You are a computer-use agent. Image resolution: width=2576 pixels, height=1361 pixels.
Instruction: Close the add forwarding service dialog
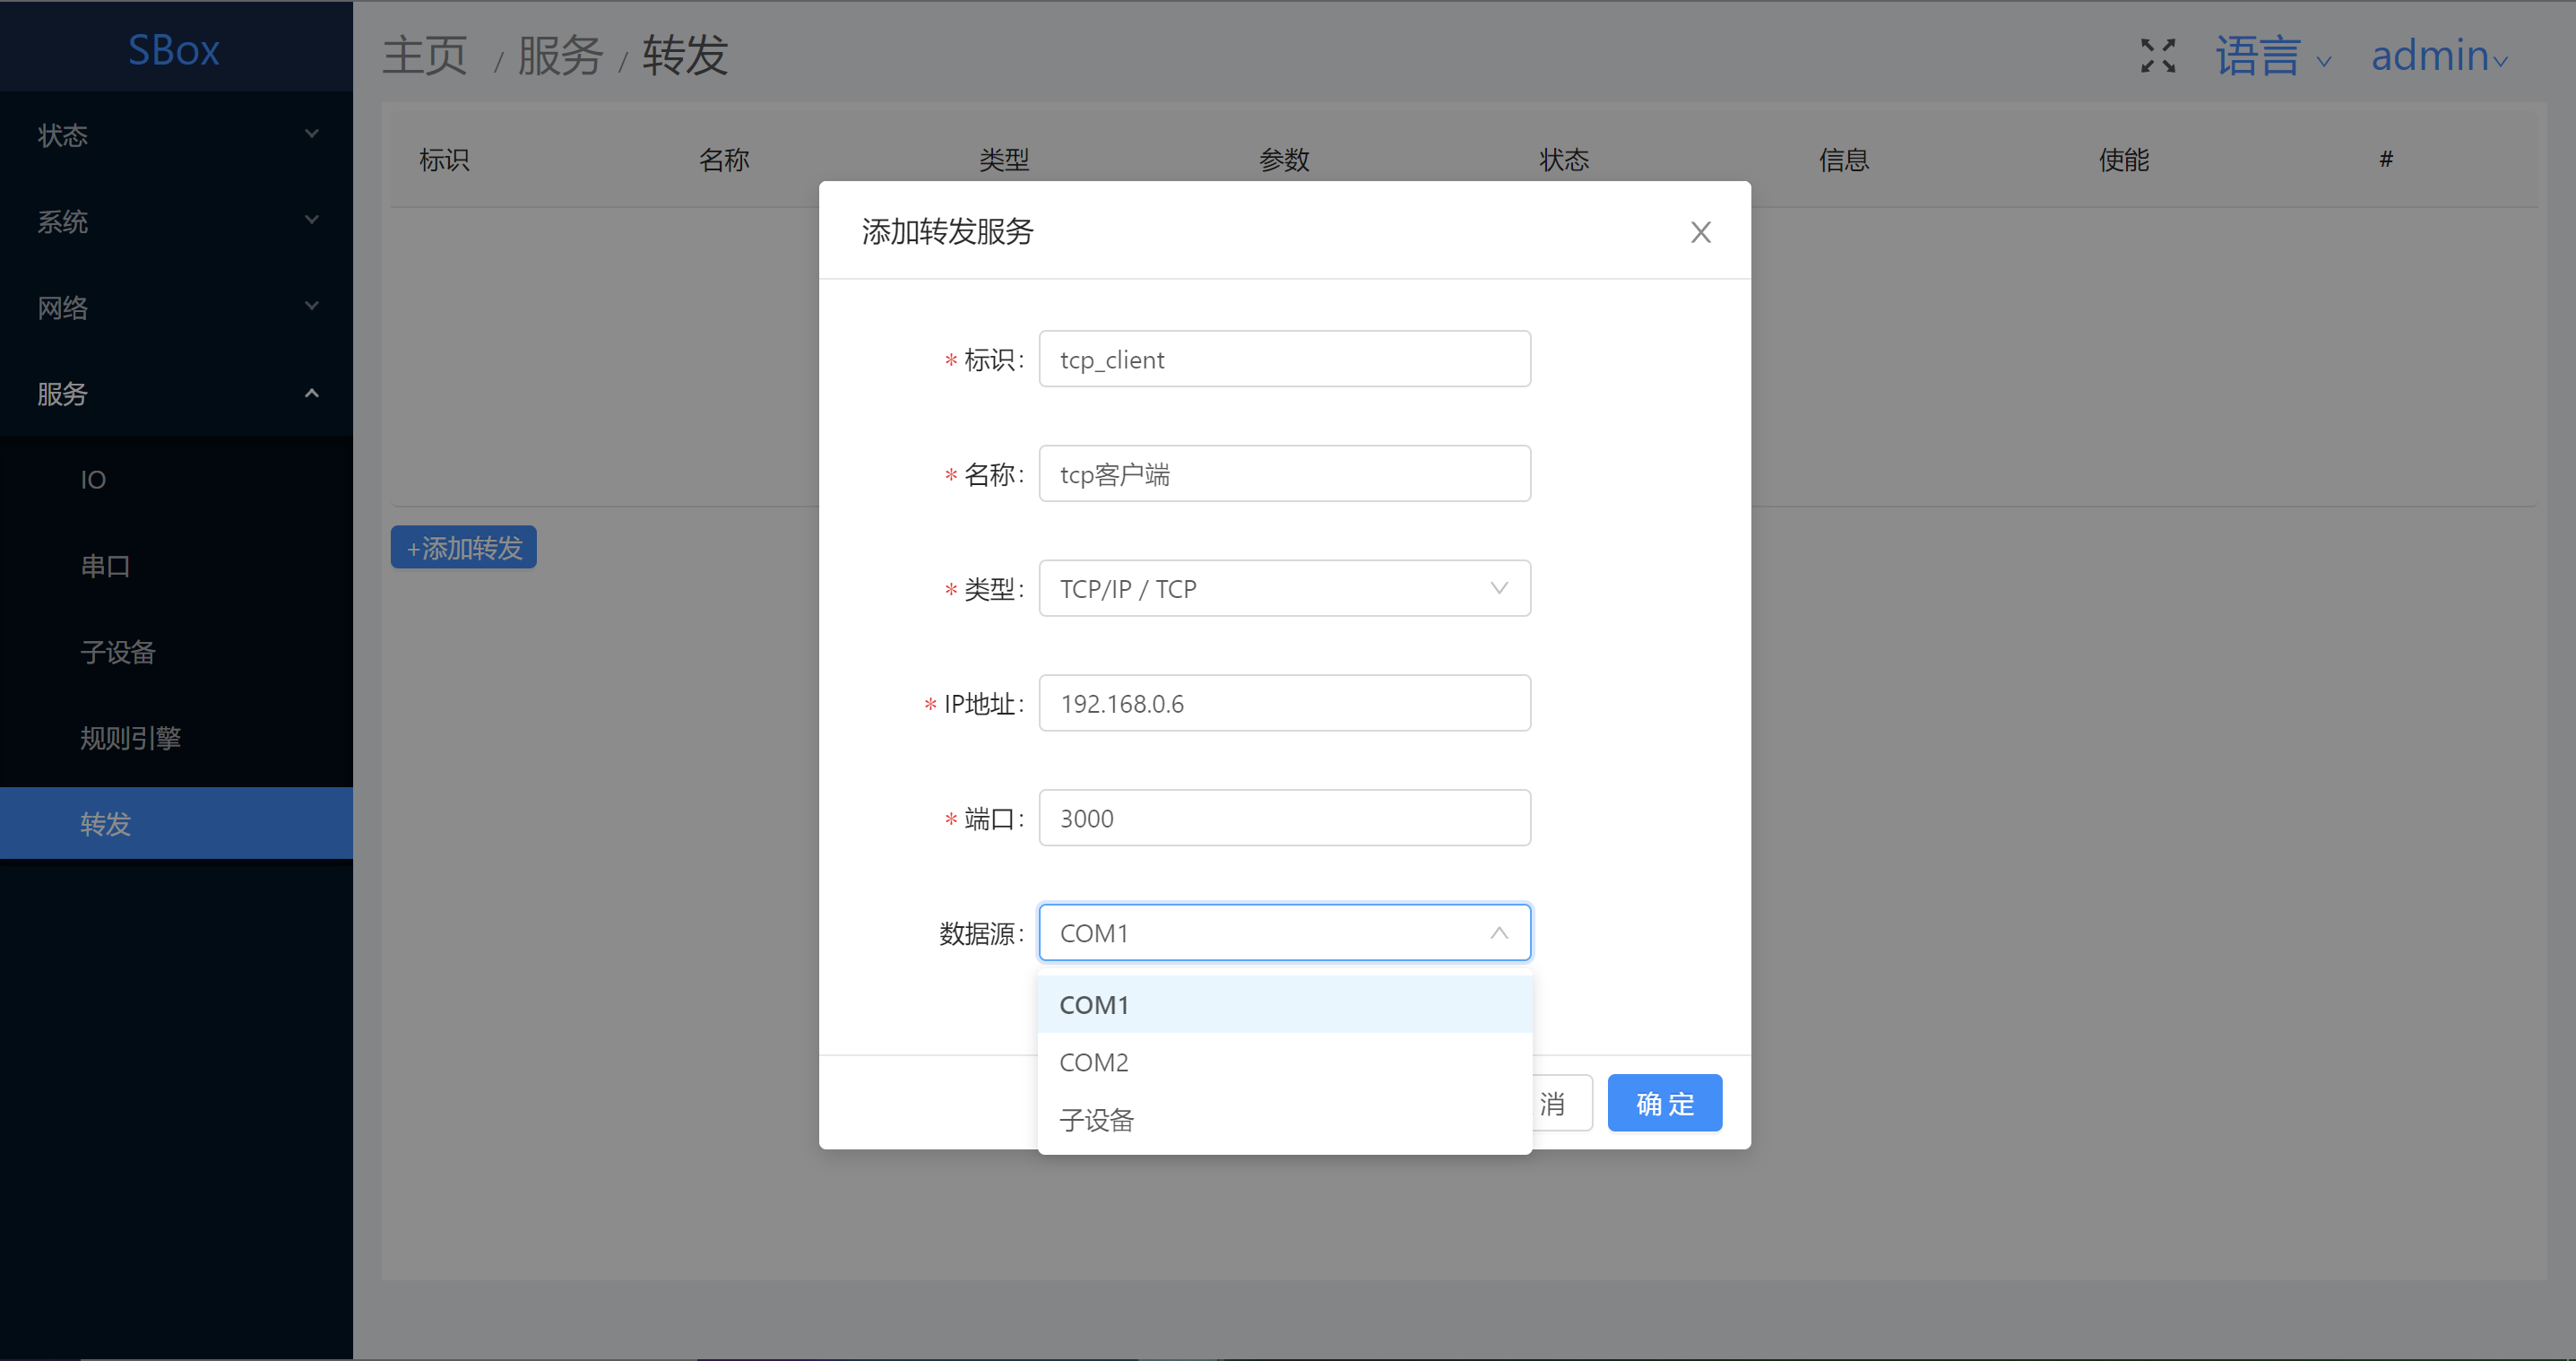[x=1700, y=232]
